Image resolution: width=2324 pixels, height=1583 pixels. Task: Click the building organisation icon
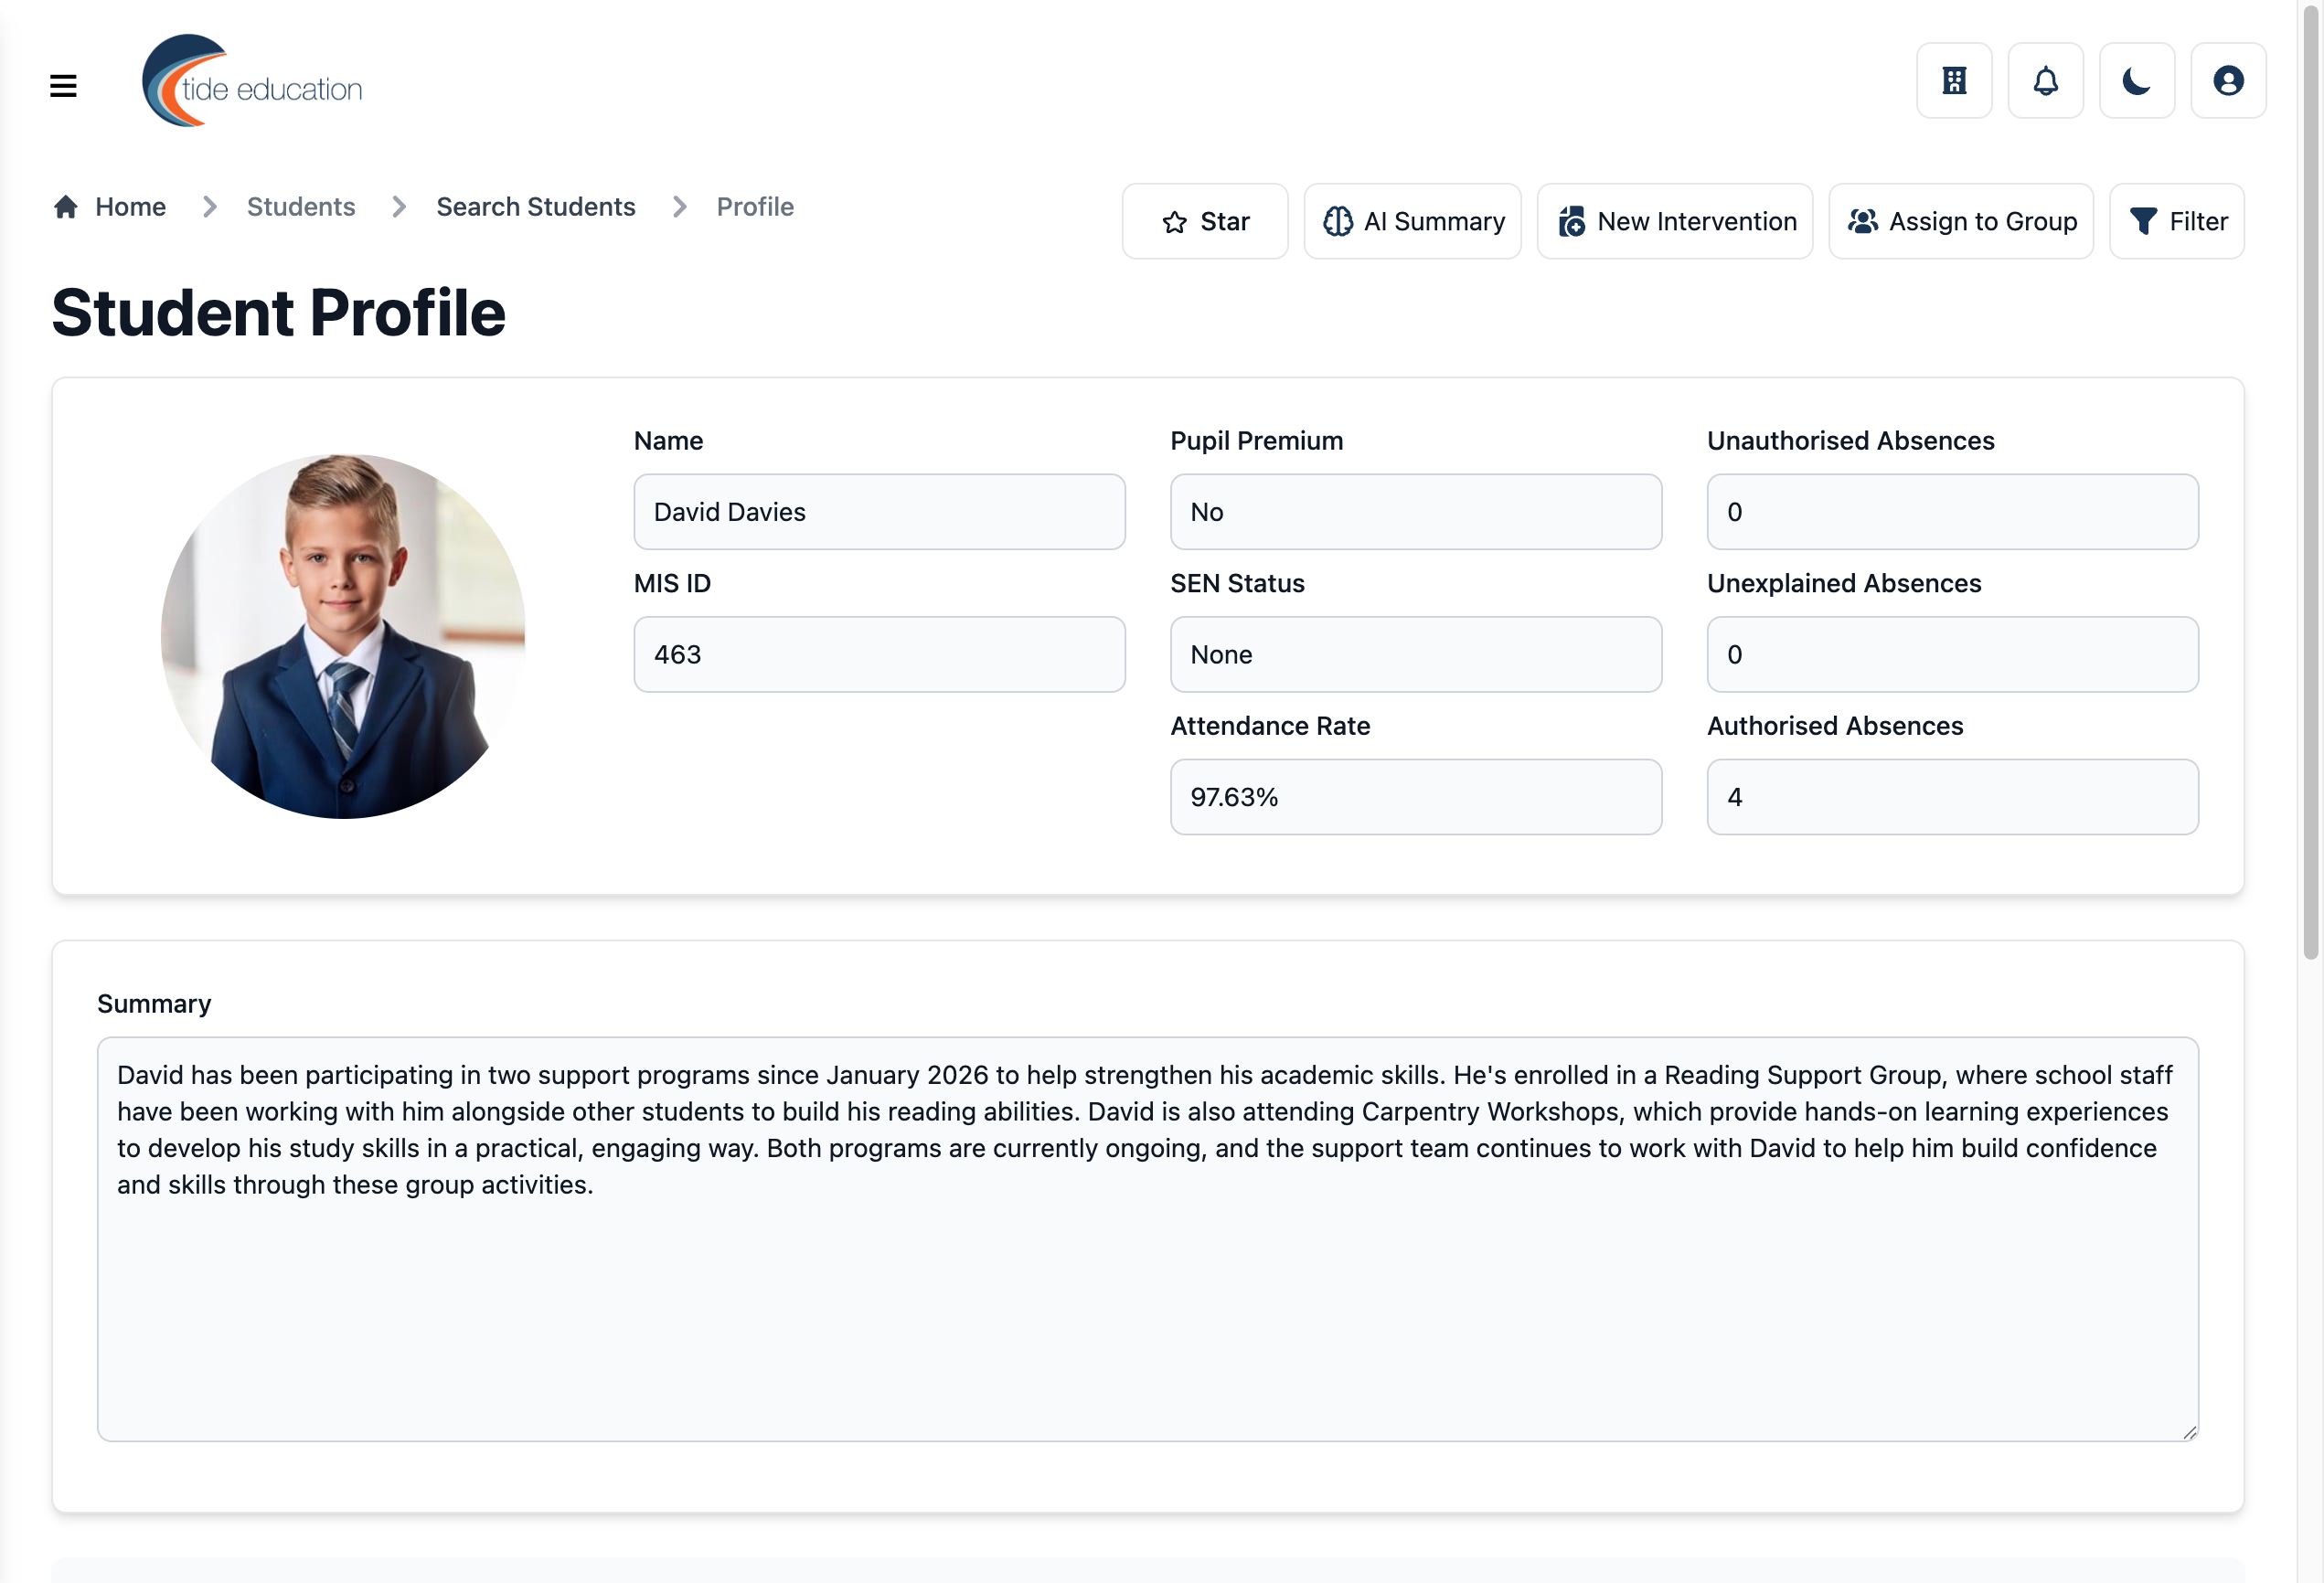[x=1953, y=81]
